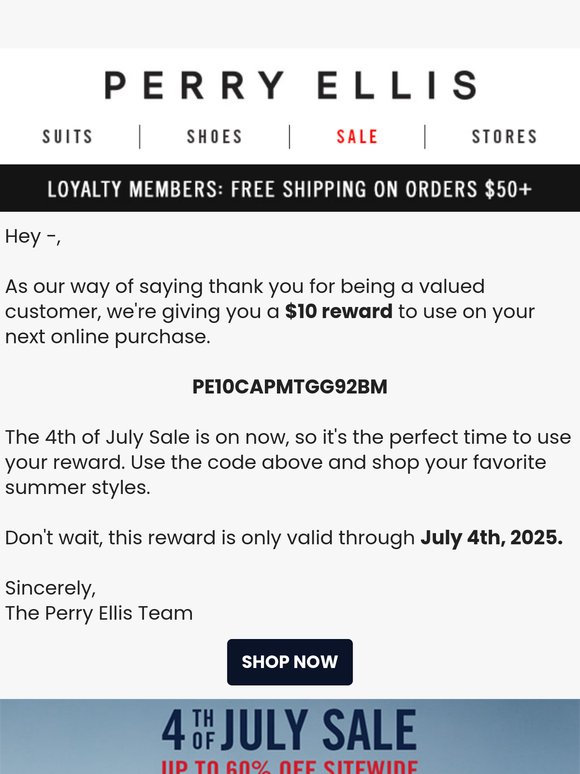The width and height of the screenshot is (580, 774).
Task: Open the Suits navigation link
Action: click(68, 137)
